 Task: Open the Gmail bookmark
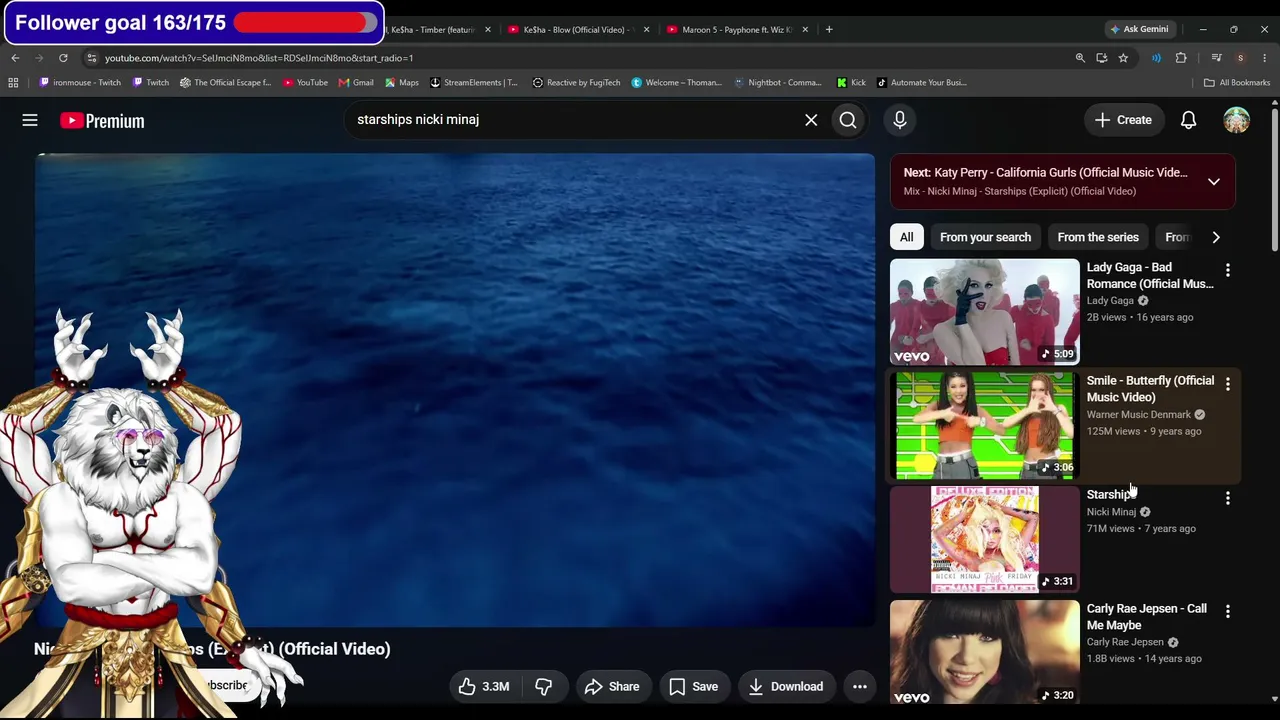(x=356, y=83)
